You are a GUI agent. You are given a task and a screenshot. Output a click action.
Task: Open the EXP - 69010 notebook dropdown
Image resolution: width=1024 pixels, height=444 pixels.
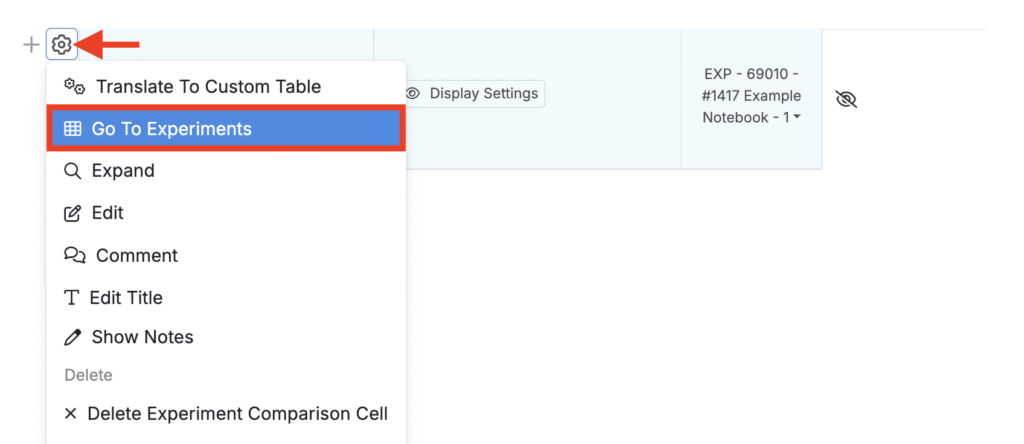tap(751, 96)
